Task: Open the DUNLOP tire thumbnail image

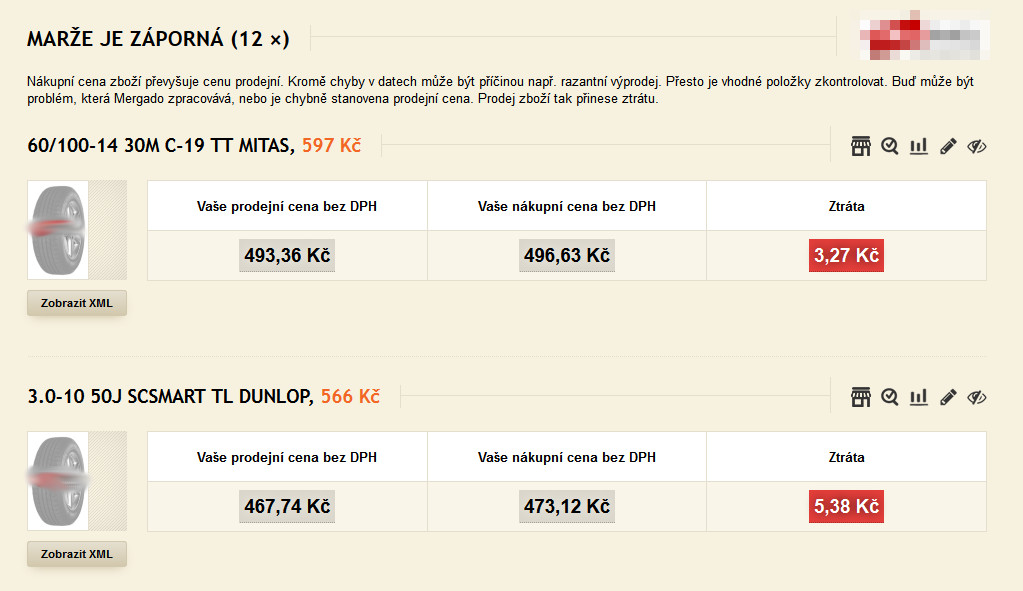Action: [x=58, y=481]
